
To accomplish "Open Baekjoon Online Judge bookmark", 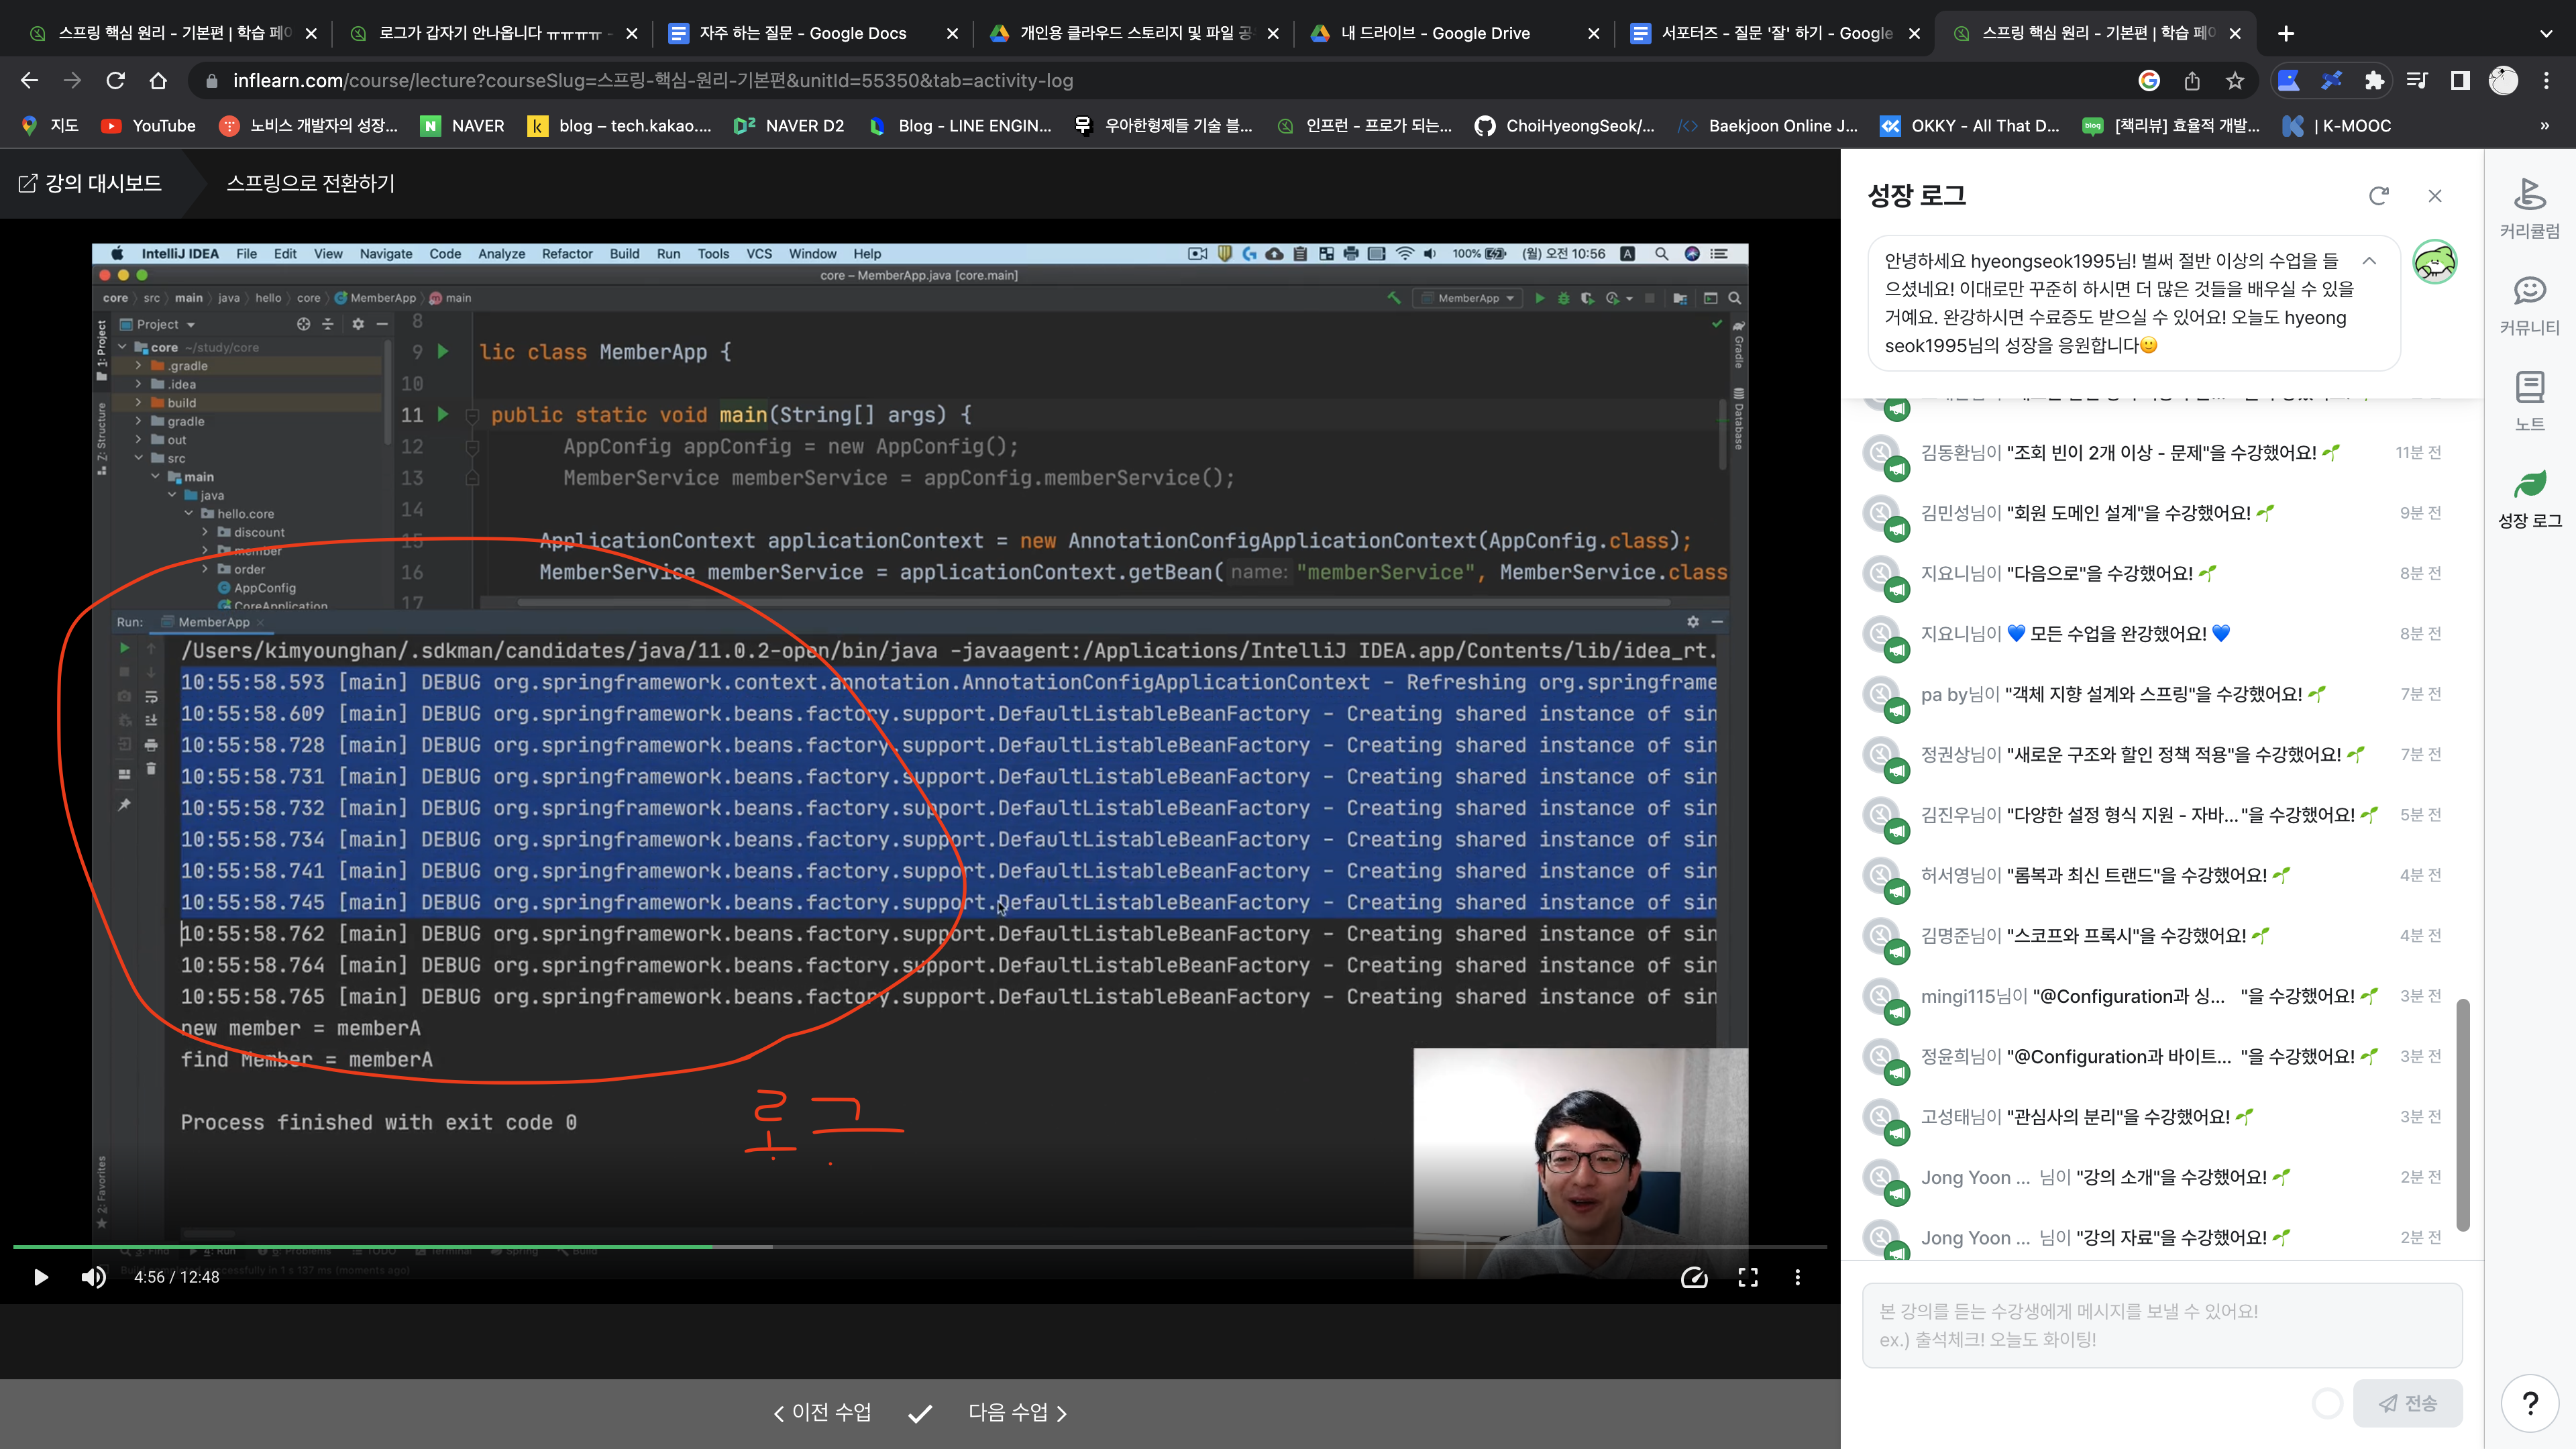I will point(1768,126).
